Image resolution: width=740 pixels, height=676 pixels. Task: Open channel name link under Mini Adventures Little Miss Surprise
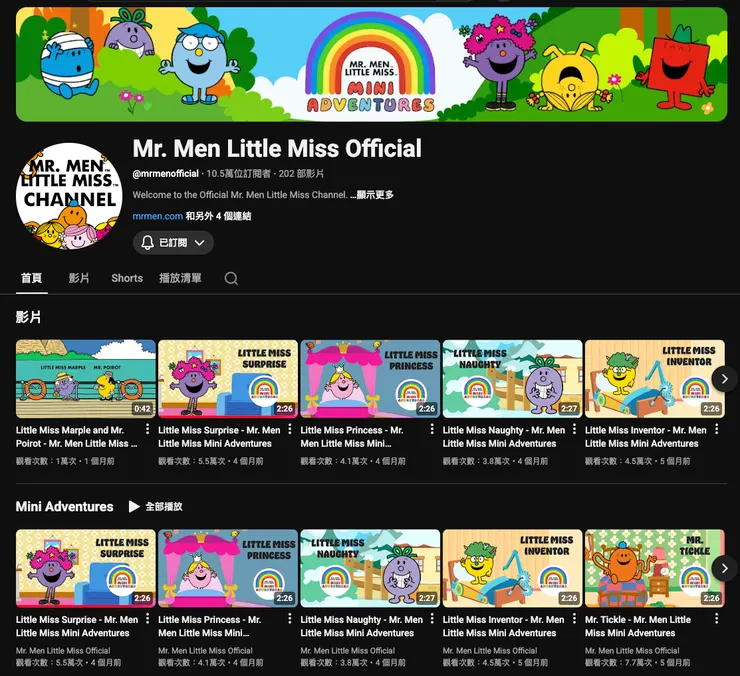point(63,651)
